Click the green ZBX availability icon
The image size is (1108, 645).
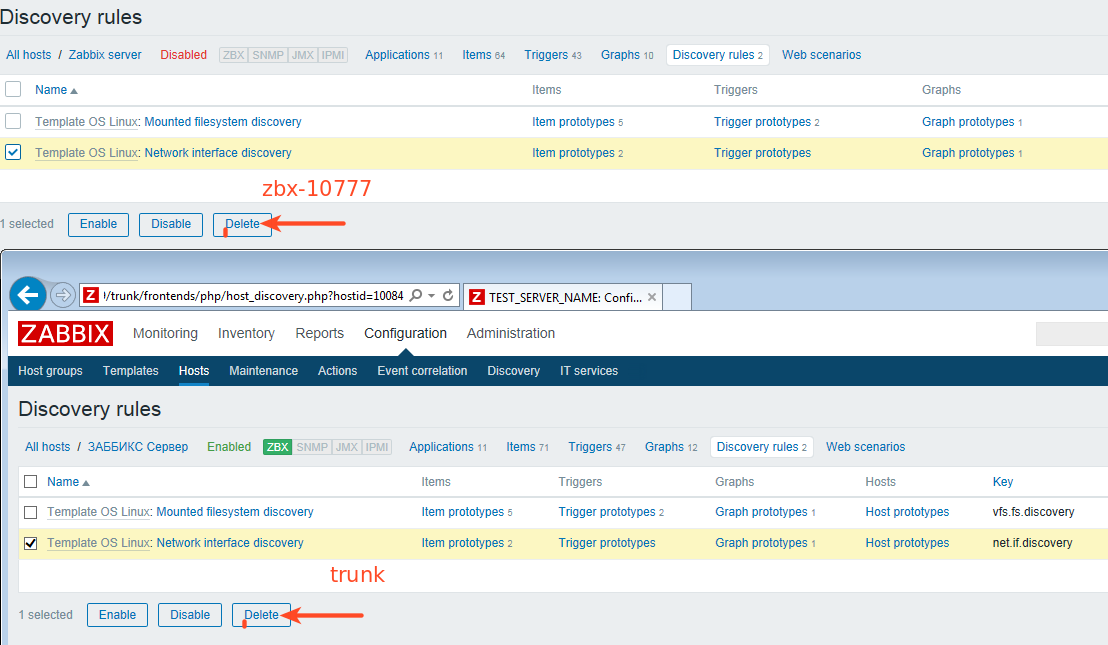[277, 447]
